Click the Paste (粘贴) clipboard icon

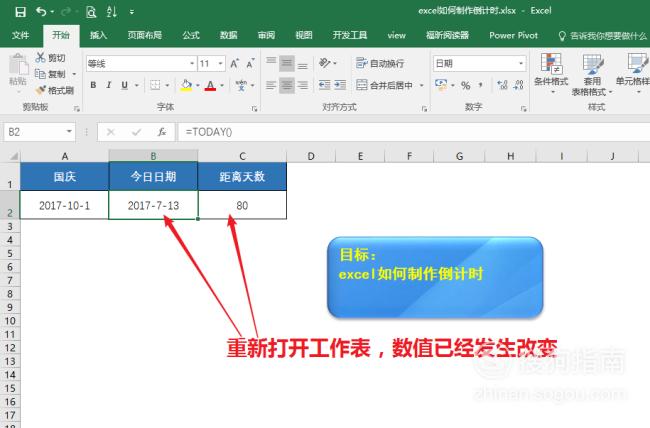pos(18,65)
